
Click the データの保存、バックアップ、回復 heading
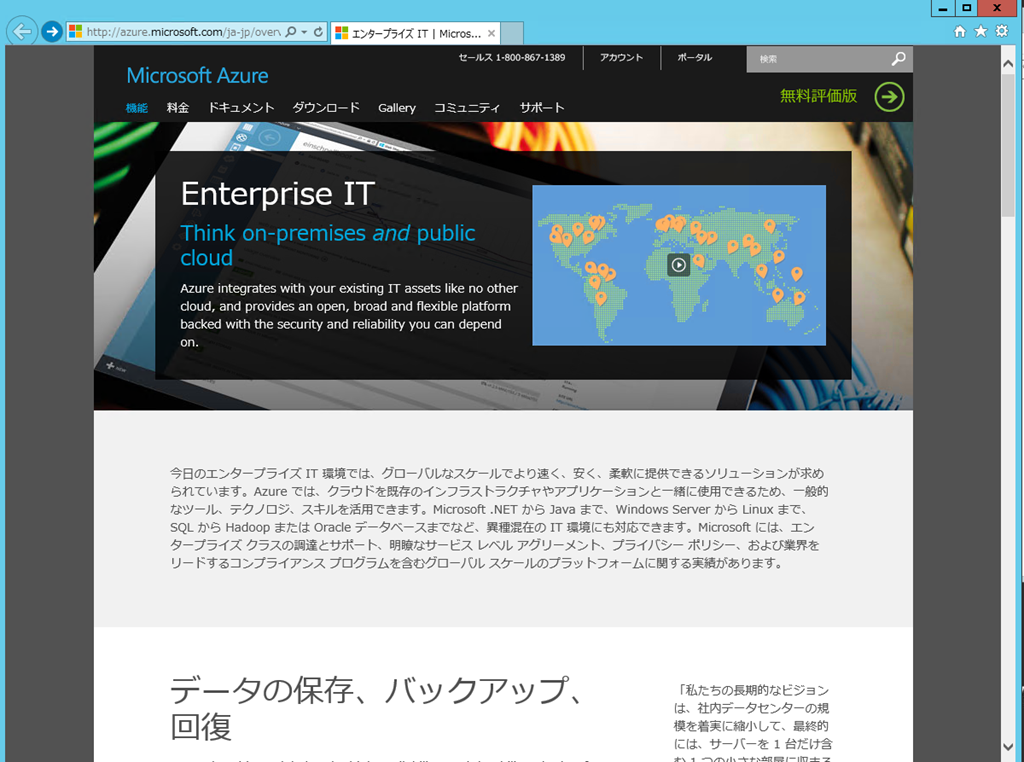point(377,708)
